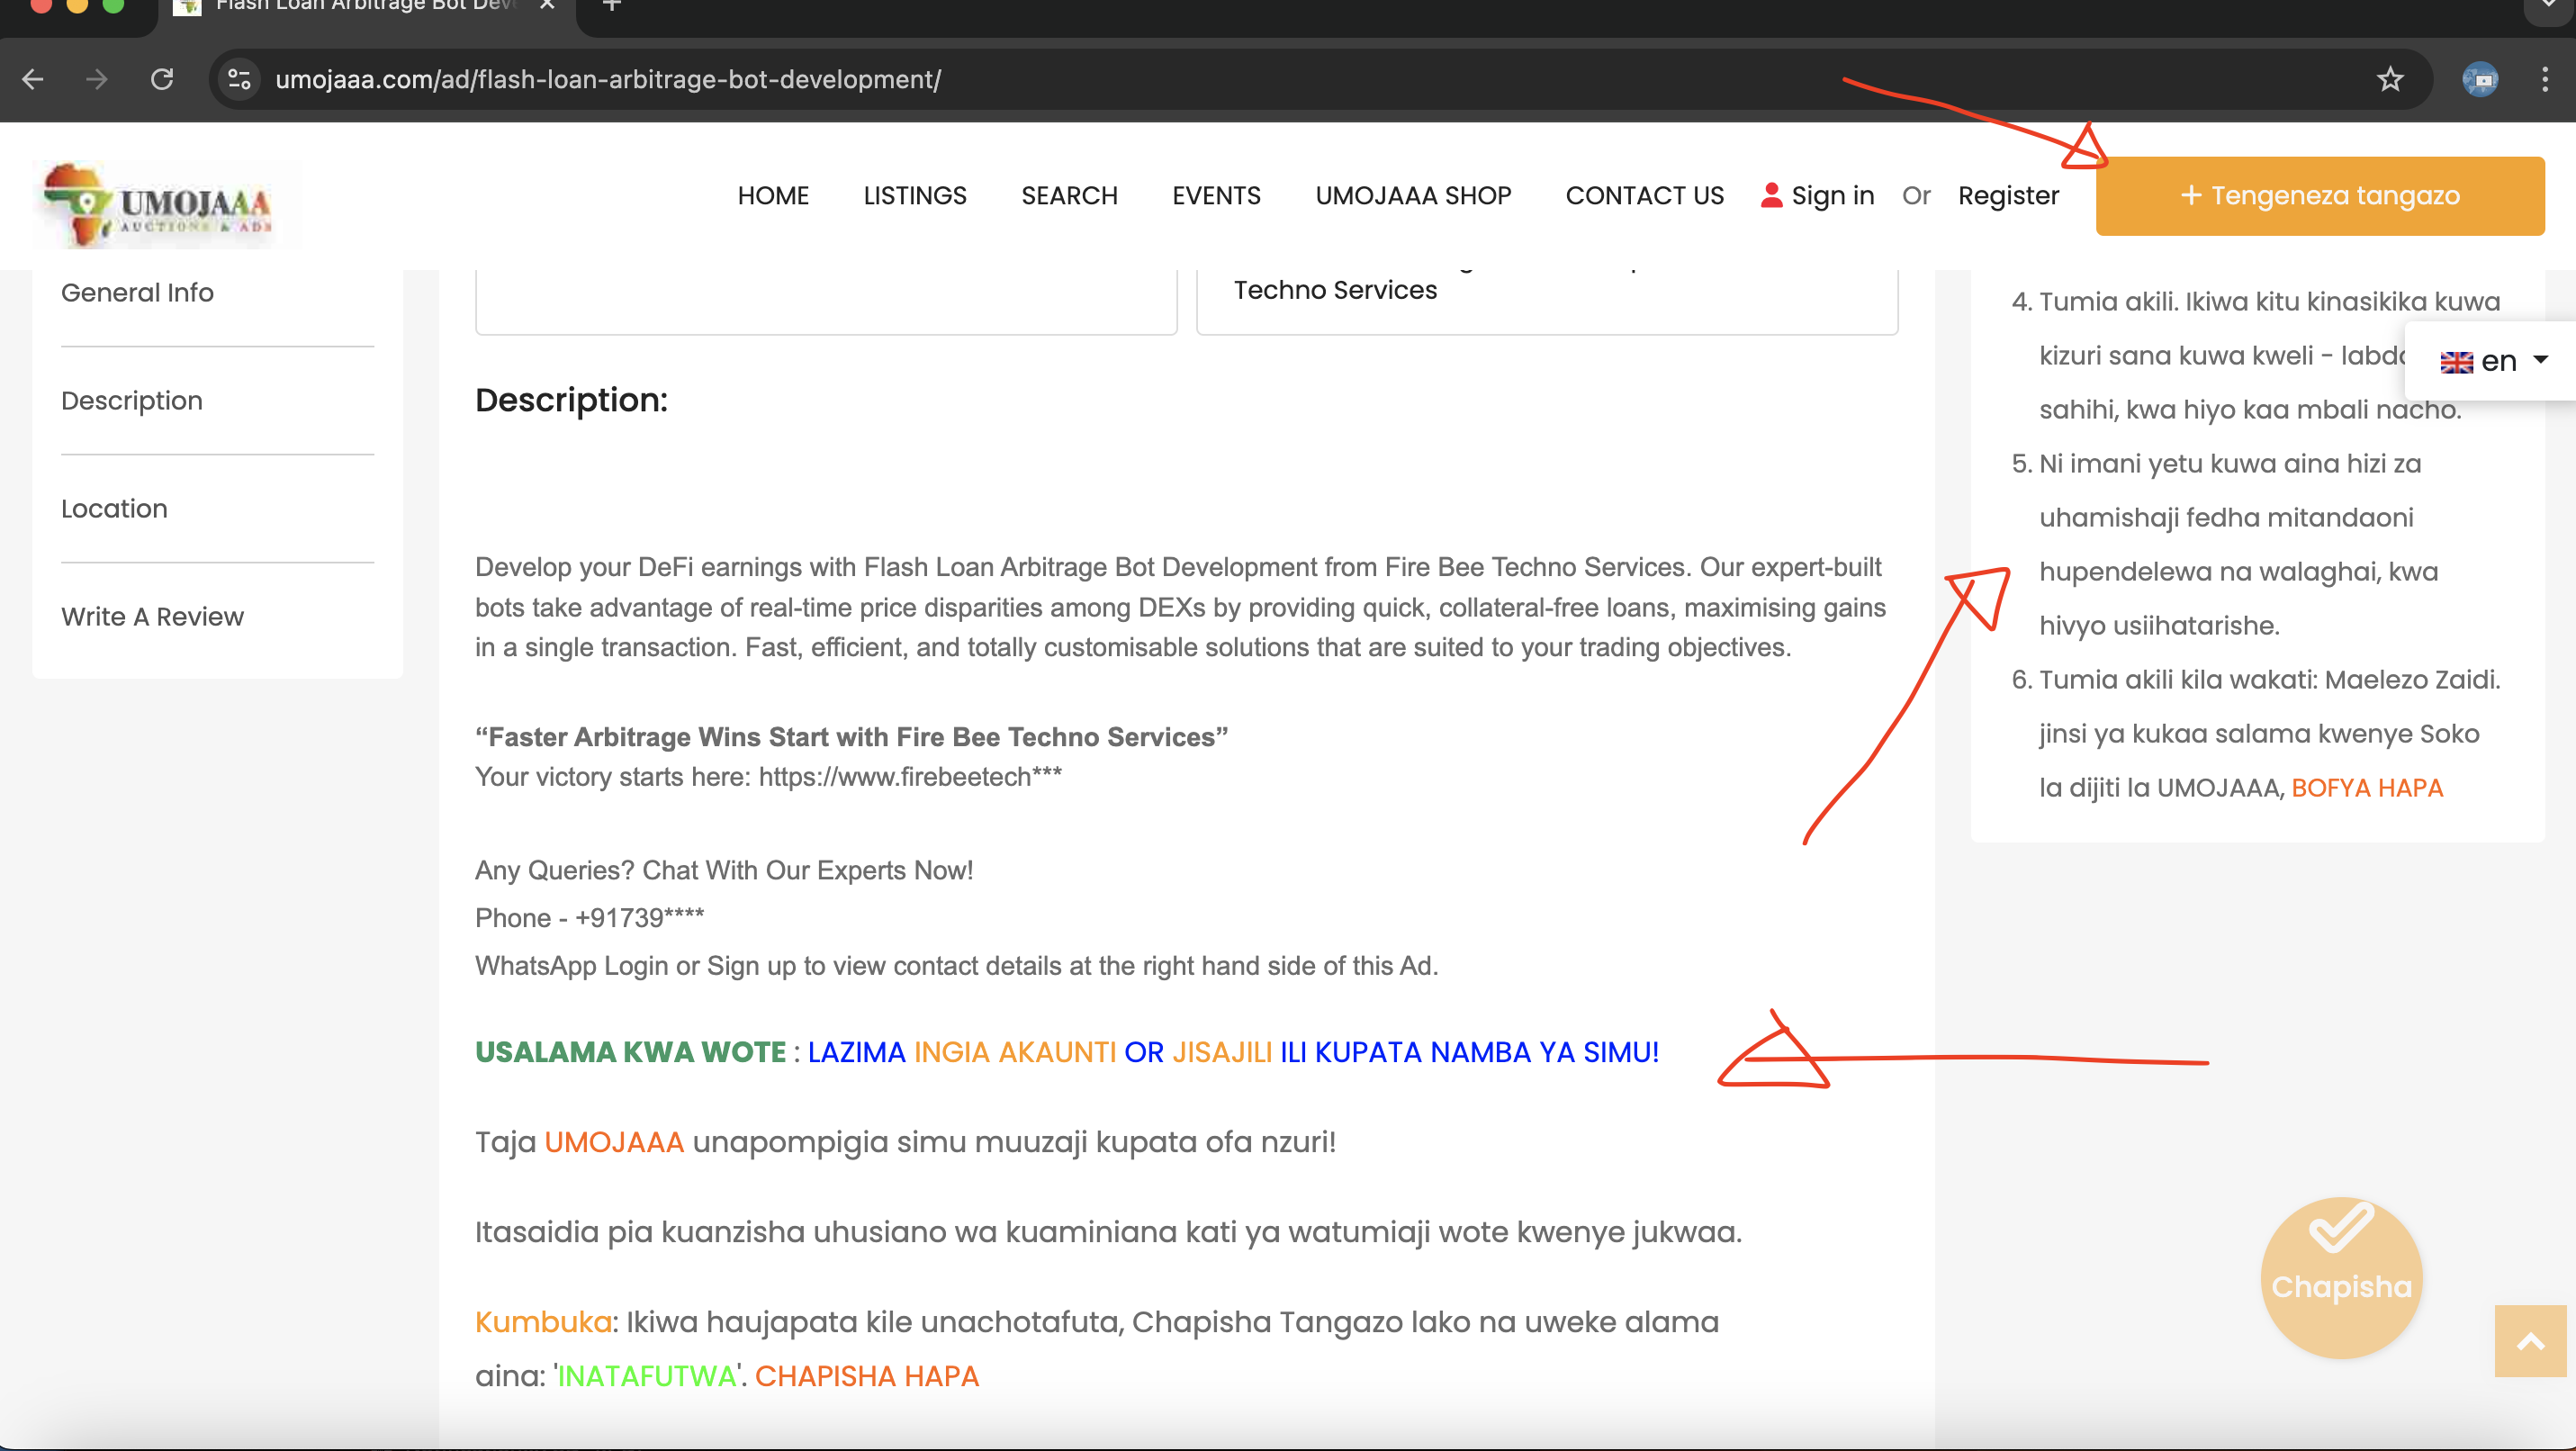This screenshot has height=1451, width=2576.
Task: Click the Techno Services text
Action: (x=1335, y=290)
